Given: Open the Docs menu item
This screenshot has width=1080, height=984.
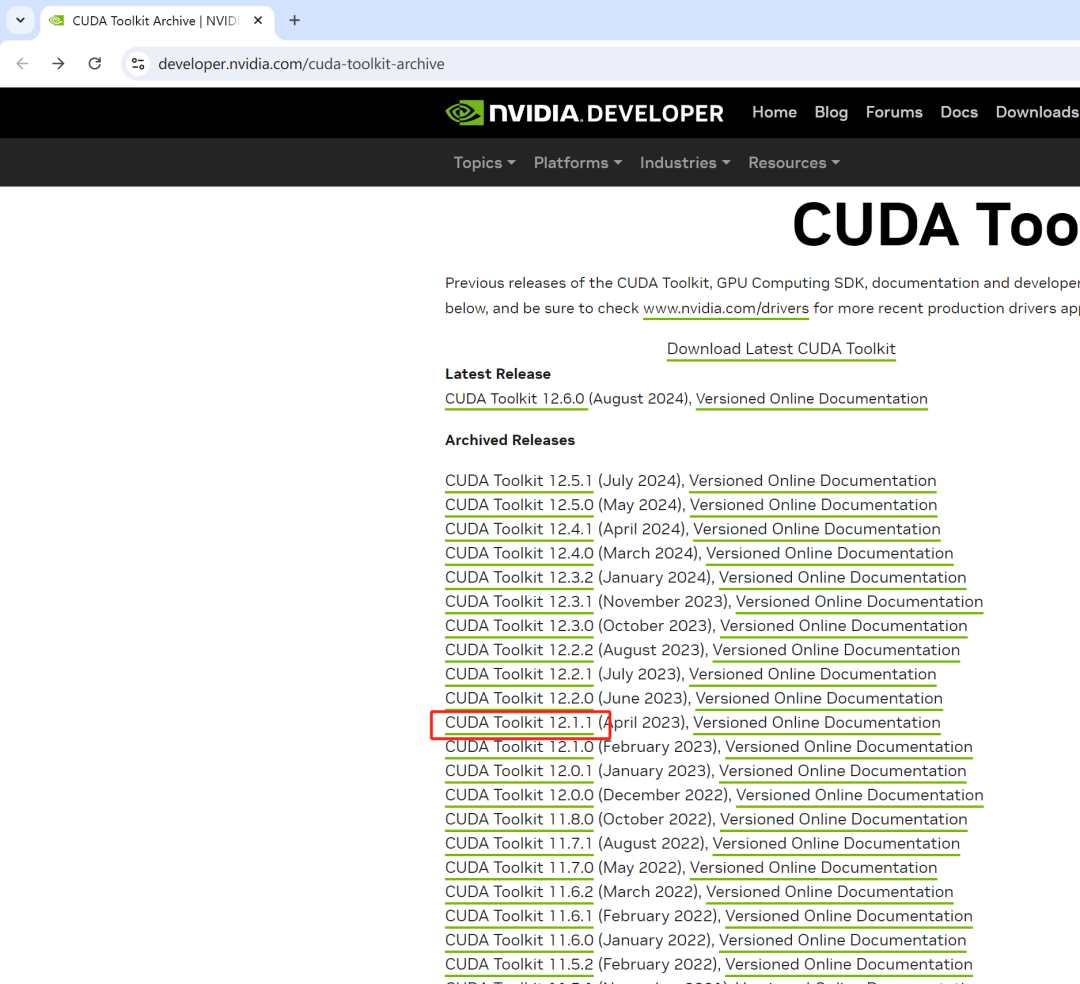Looking at the screenshot, I should point(959,112).
